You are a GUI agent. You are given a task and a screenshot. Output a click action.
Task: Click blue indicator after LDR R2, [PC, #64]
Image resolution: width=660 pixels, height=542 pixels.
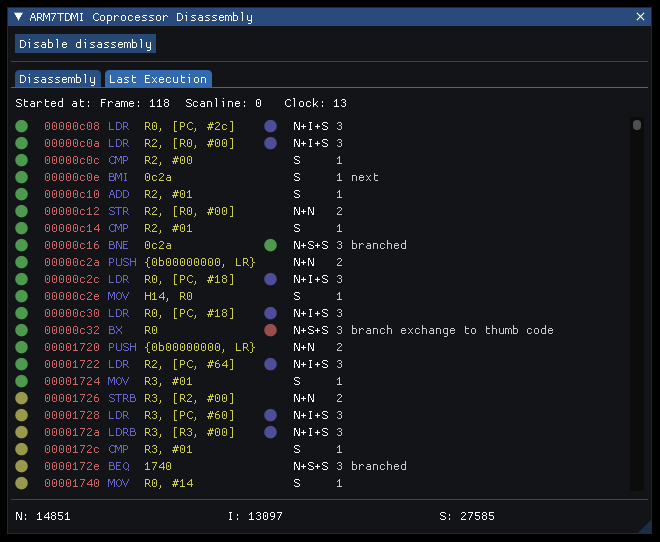[x=270, y=364]
